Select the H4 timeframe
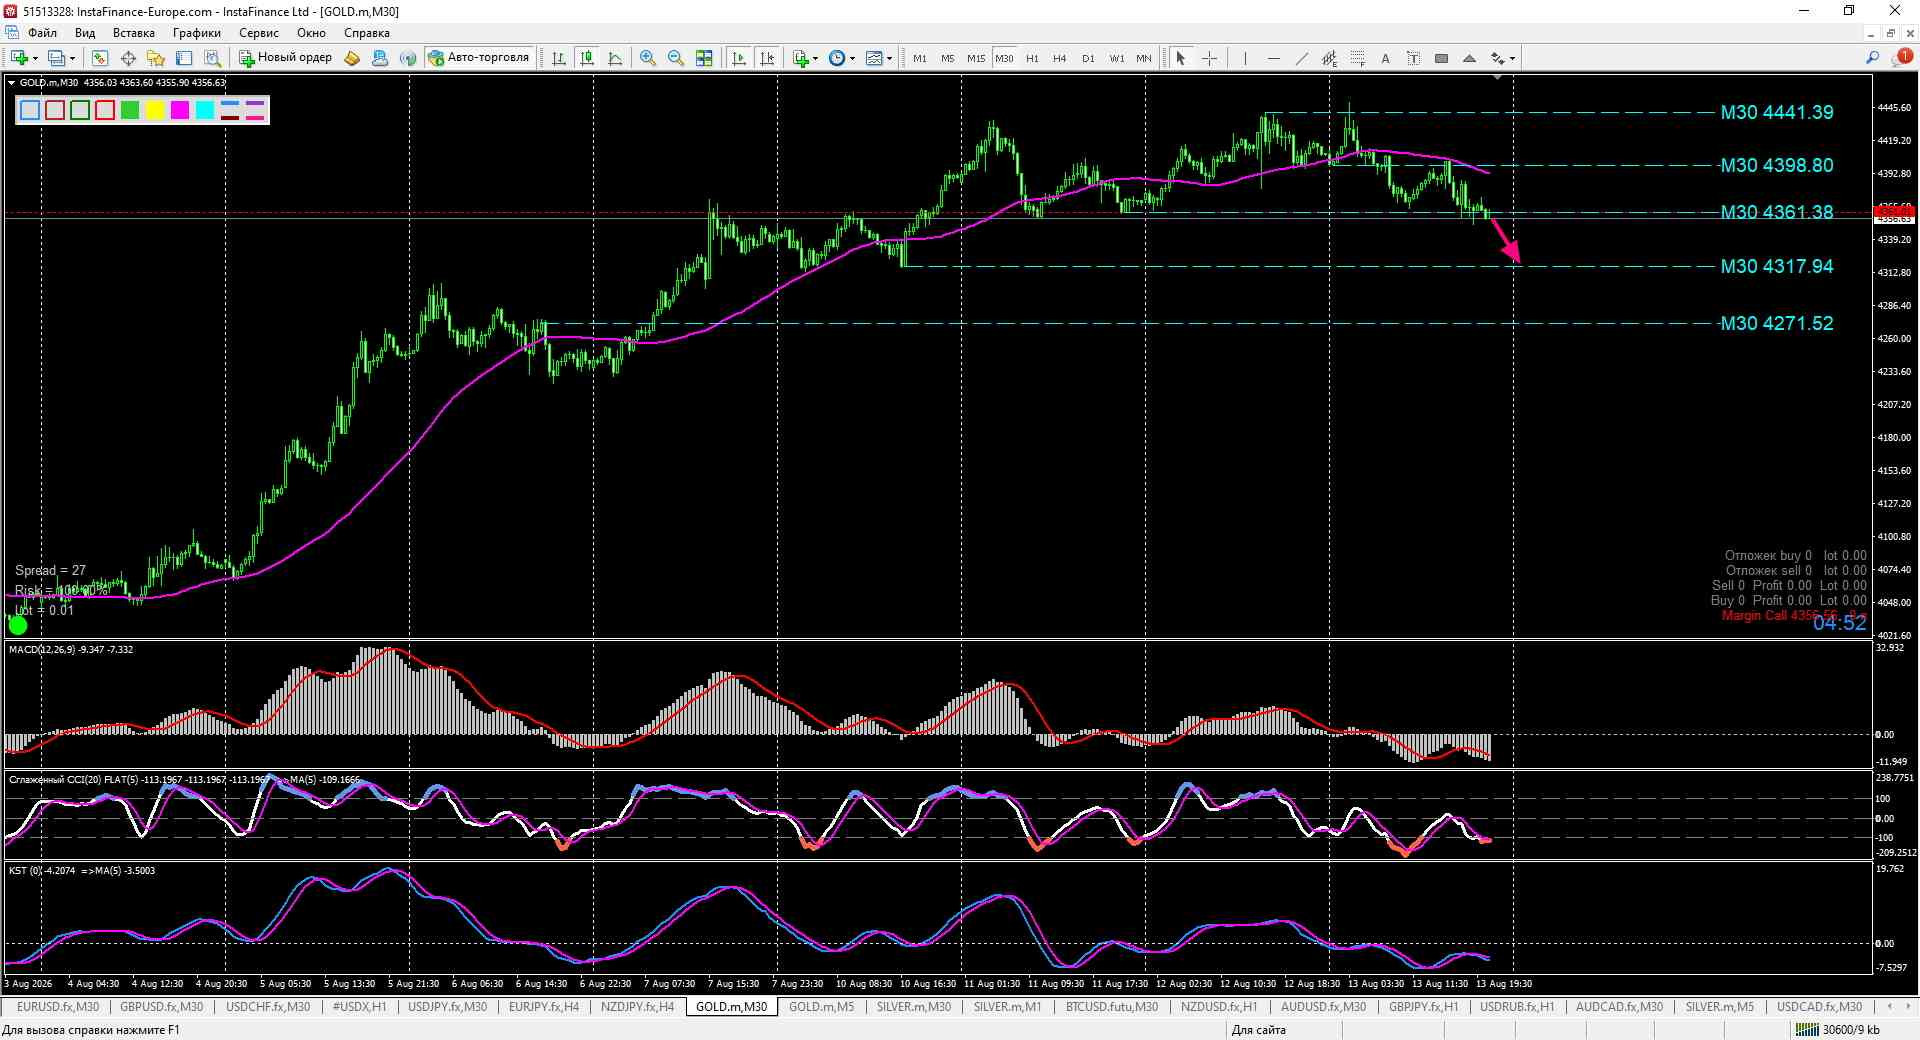 (1060, 58)
